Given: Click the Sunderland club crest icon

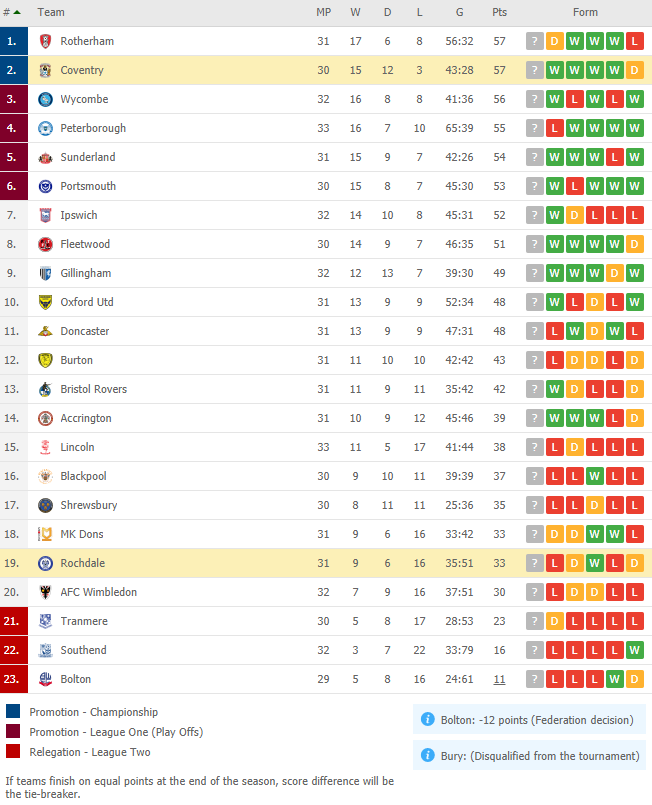Looking at the screenshot, I should pyautogui.click(x=45, y=157).
